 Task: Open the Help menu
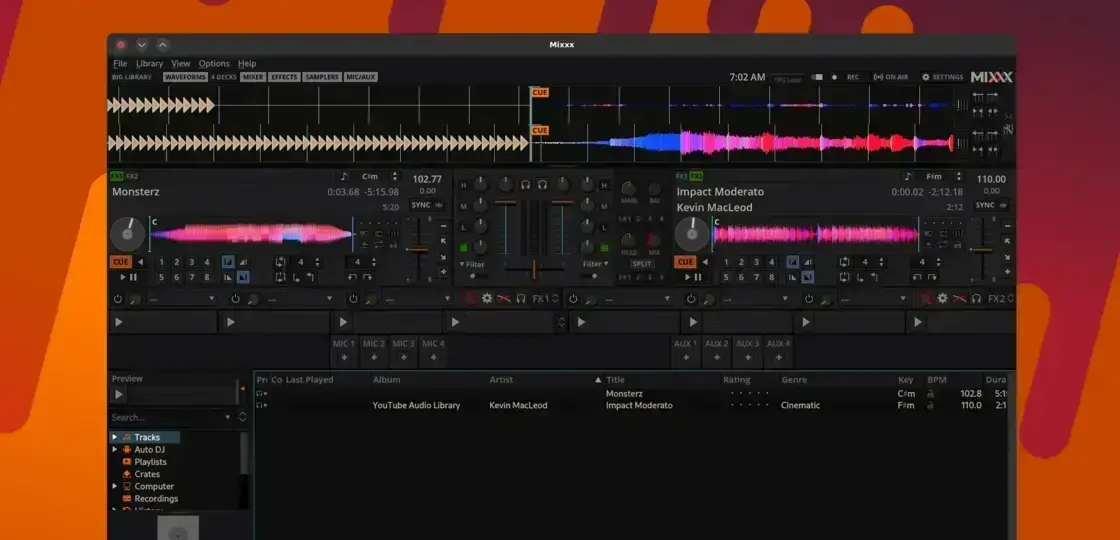coord(247,64)
